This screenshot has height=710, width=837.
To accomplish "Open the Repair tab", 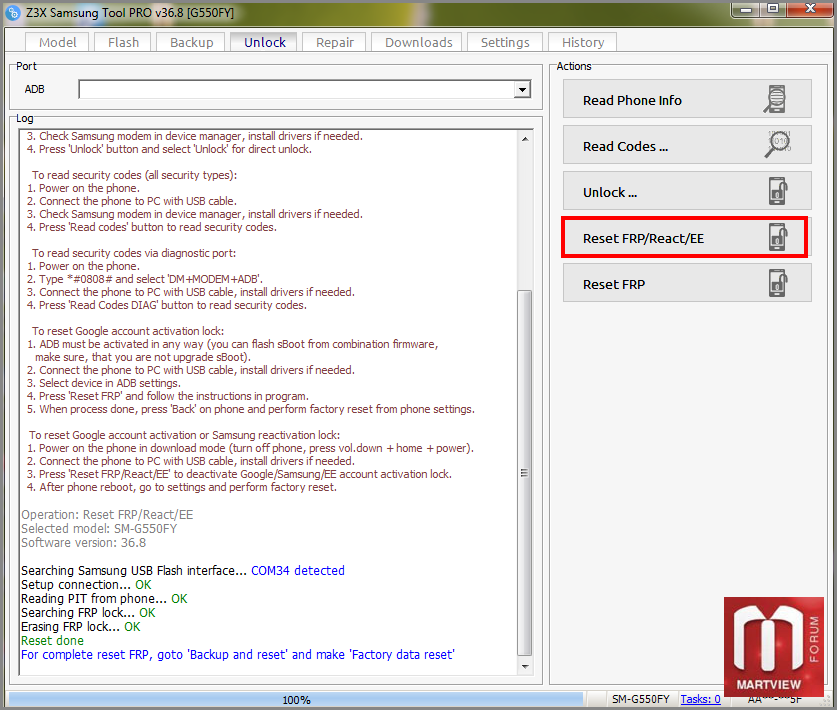I will tap(334, 42).
